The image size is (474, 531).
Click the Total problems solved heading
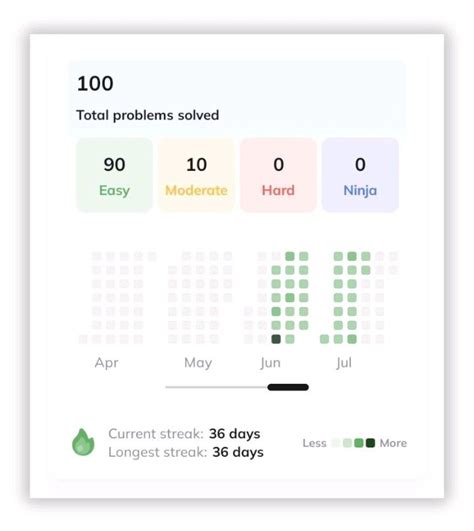(148, 115)
